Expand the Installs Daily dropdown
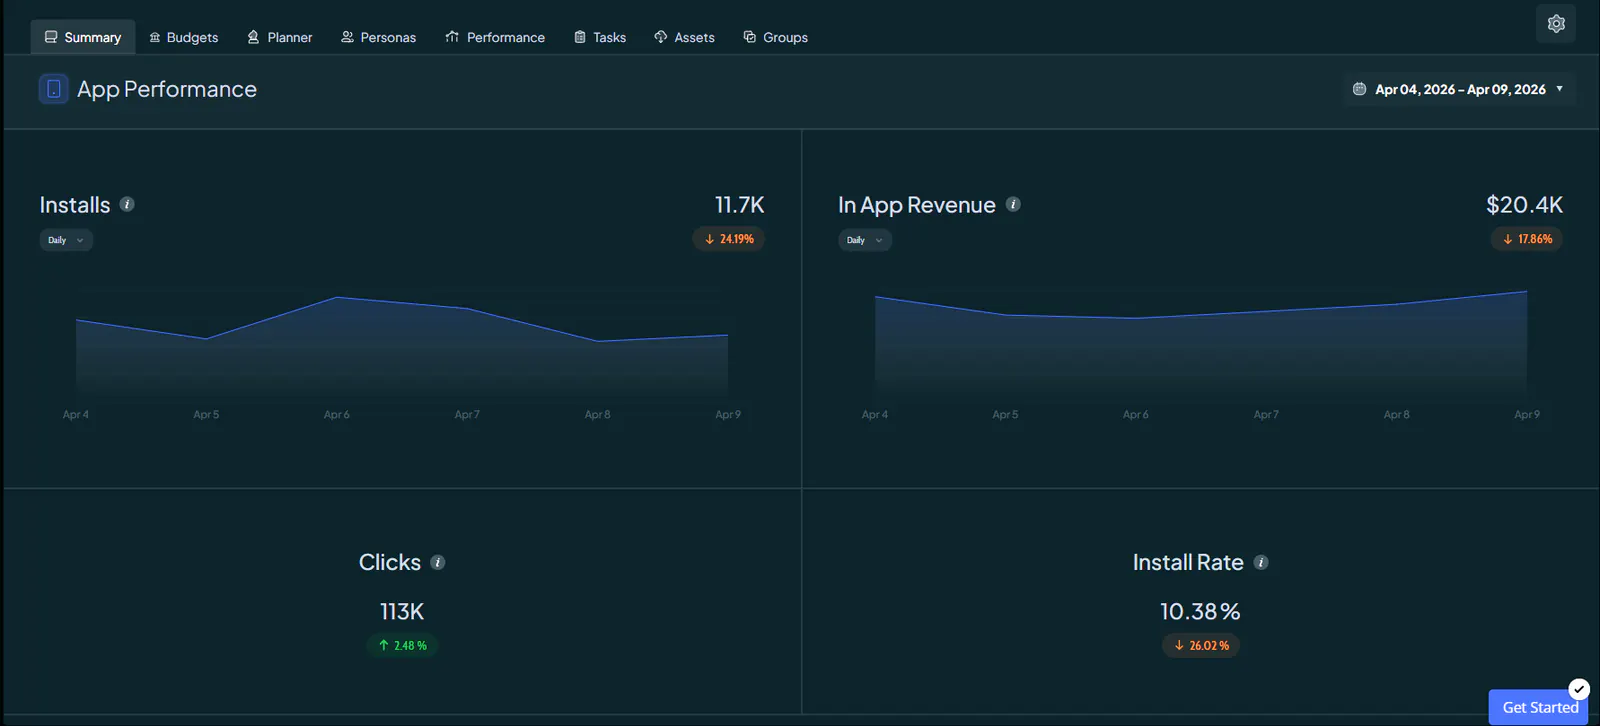 pos(66,240)
